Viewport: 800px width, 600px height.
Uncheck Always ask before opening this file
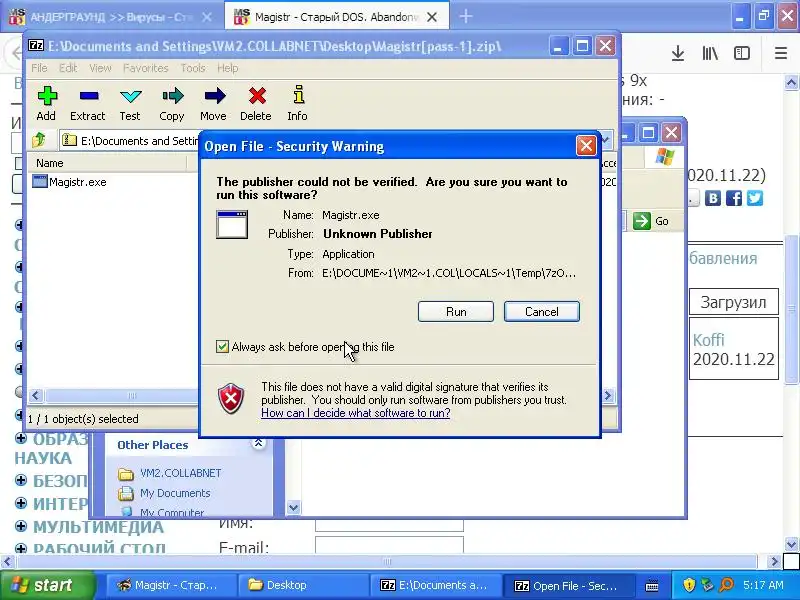point(222,347)
